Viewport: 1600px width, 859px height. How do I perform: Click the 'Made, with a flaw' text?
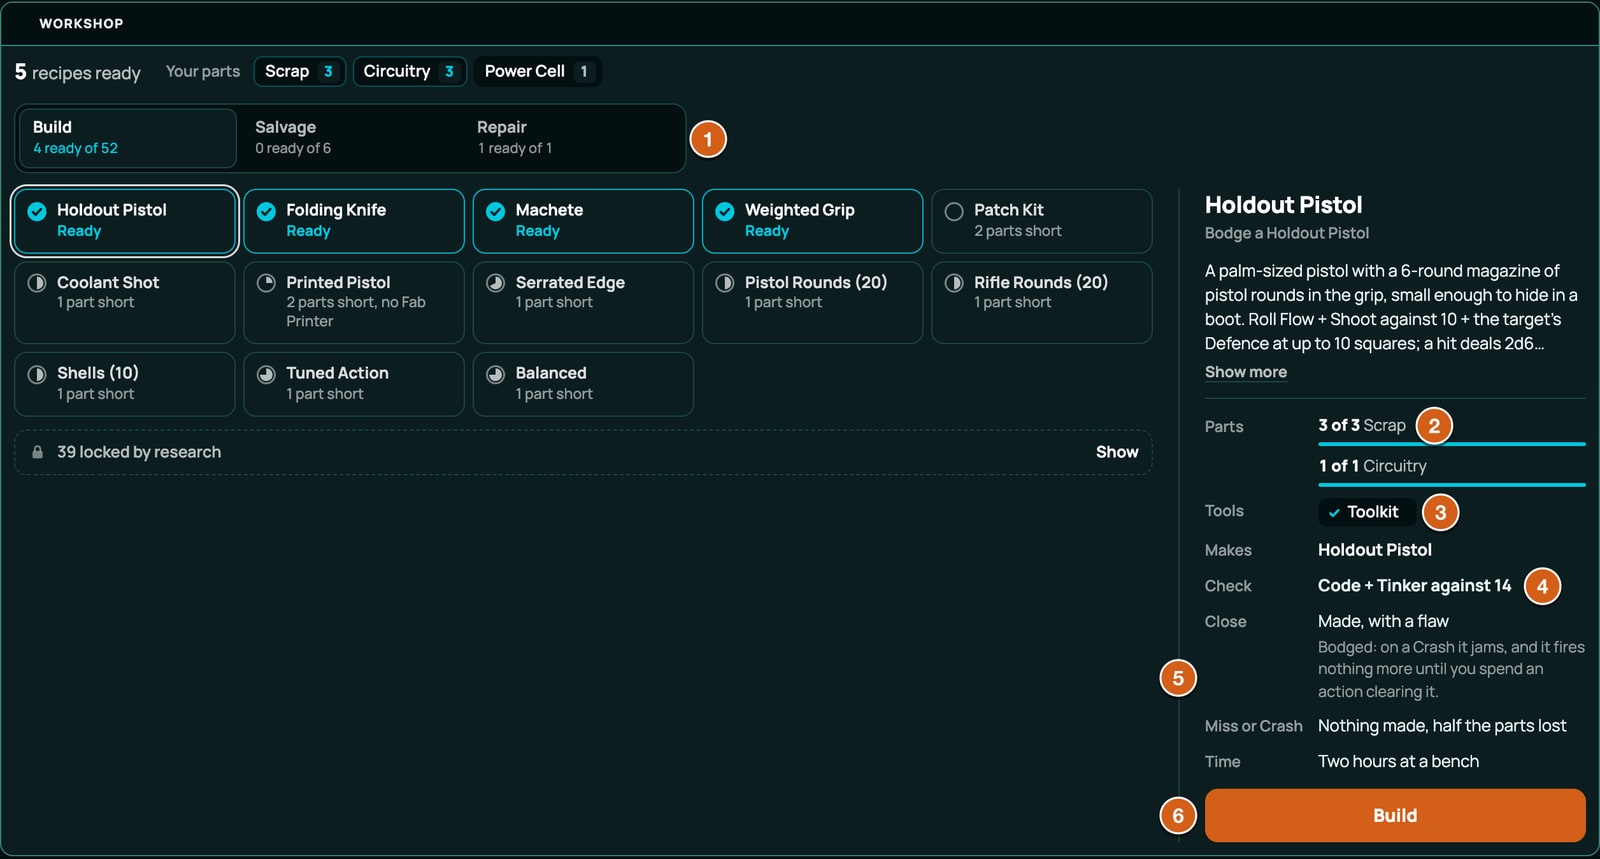point(1383,621)
